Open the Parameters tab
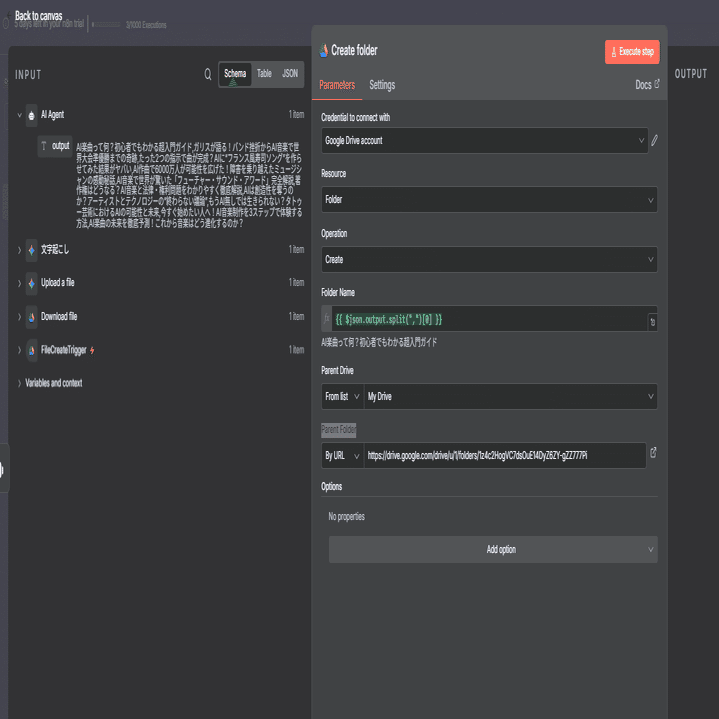Screen dimensions: 719x719 337,85
